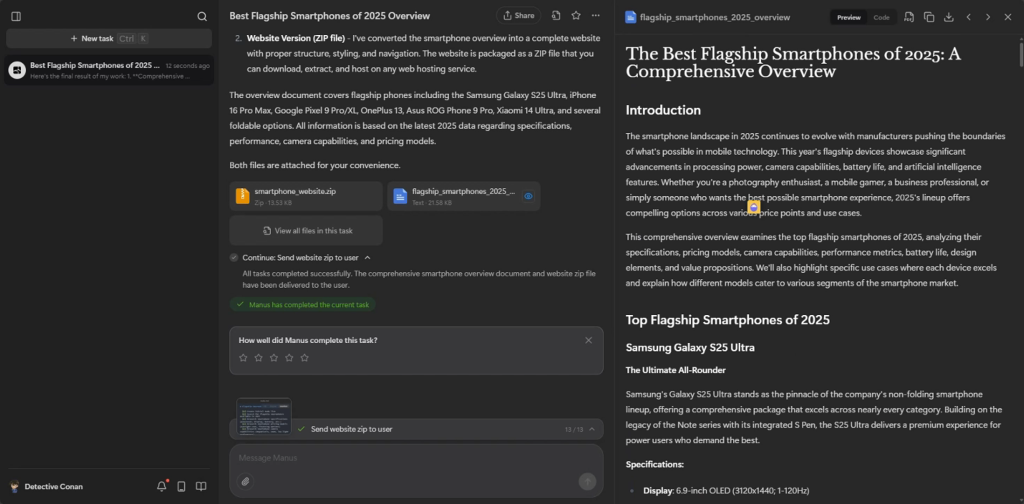This screenshot has height=504, width=1024.
Task: Download the document icon
Action: pyautogui.click(x=949, y=17)
